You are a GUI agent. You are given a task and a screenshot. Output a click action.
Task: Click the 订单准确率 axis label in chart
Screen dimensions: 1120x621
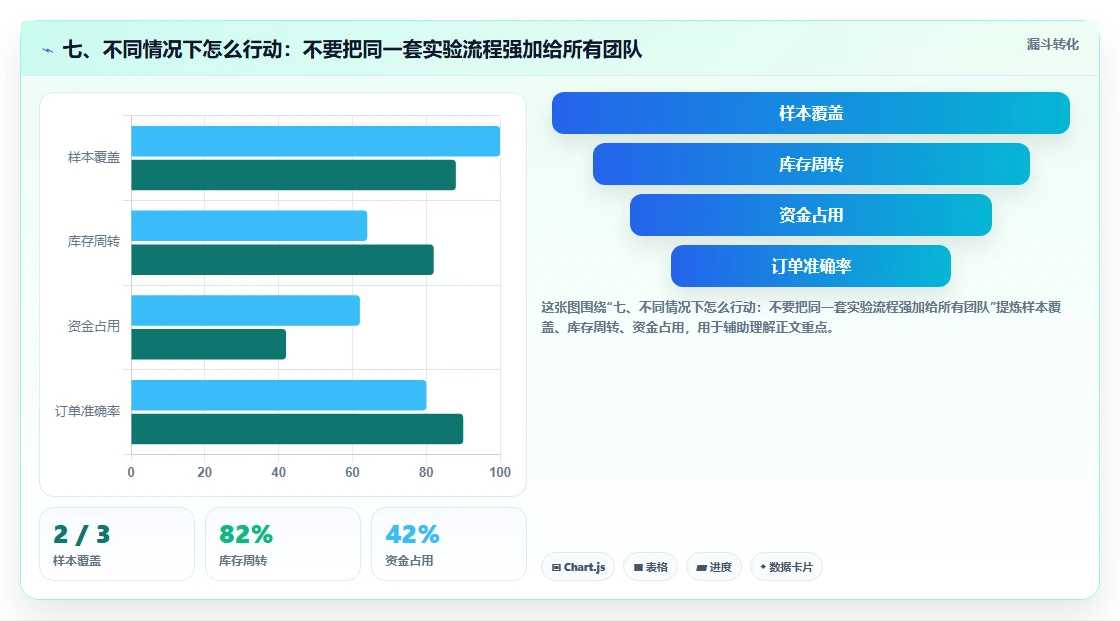[x=87, y=411]
